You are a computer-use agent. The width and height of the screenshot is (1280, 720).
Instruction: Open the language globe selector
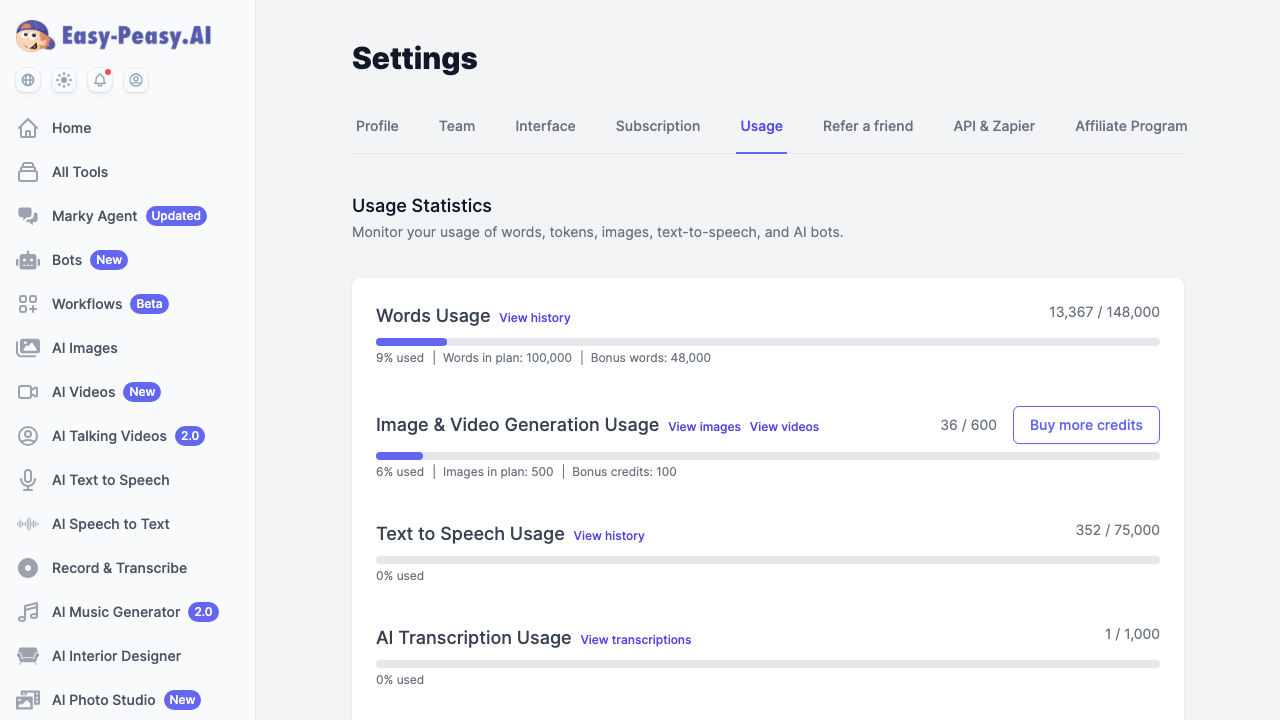click(x=28, y=80)
